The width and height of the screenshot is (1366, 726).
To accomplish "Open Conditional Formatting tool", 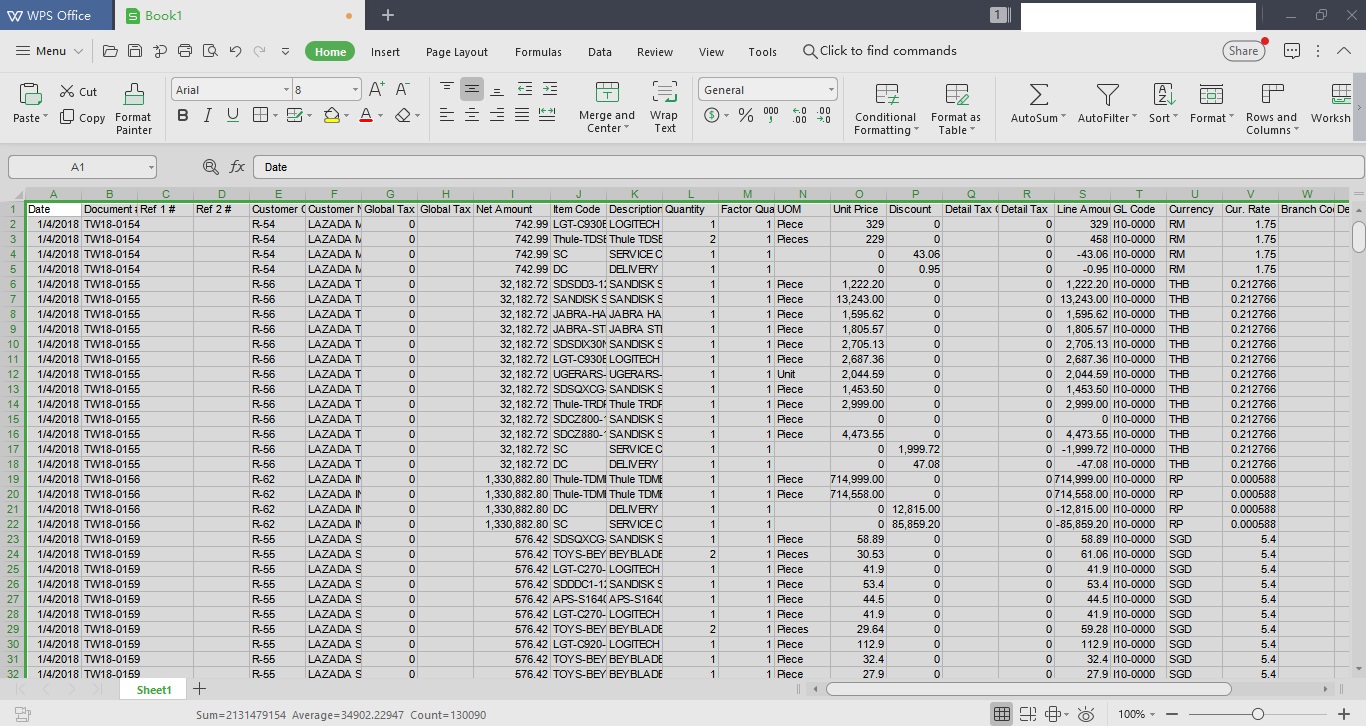I will [886, 95].
